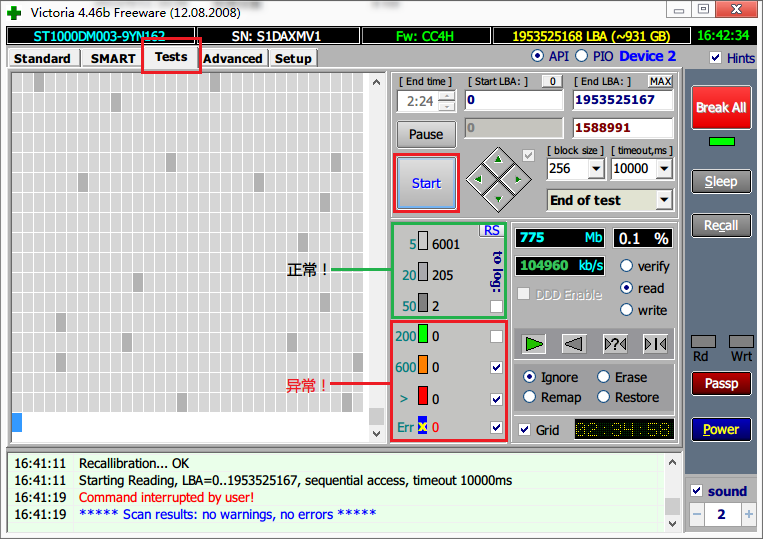Select the Restore error action
Screen dimensions: 763x539
click(603, 397)
